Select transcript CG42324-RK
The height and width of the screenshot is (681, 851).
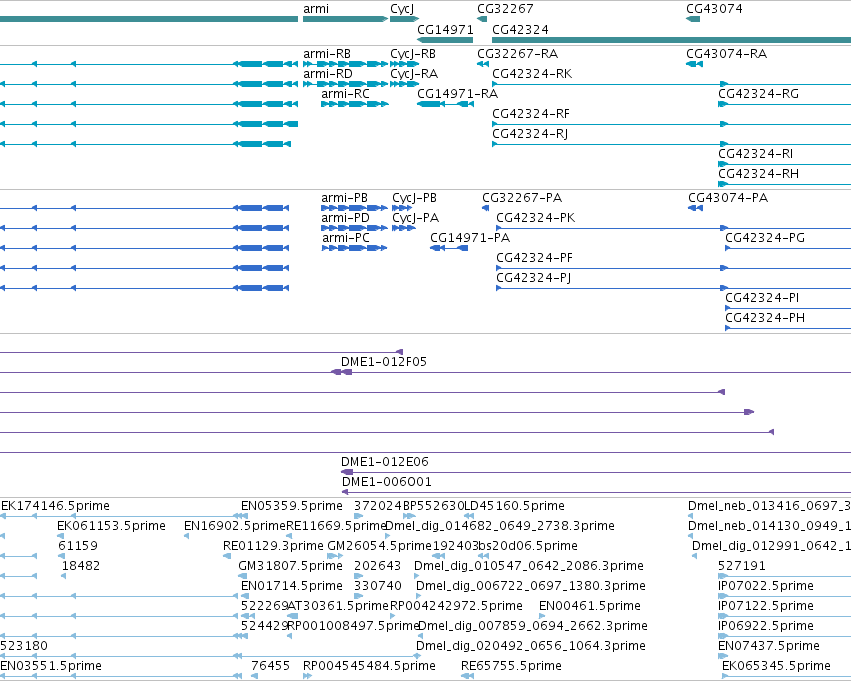click(x=671, y=84)
